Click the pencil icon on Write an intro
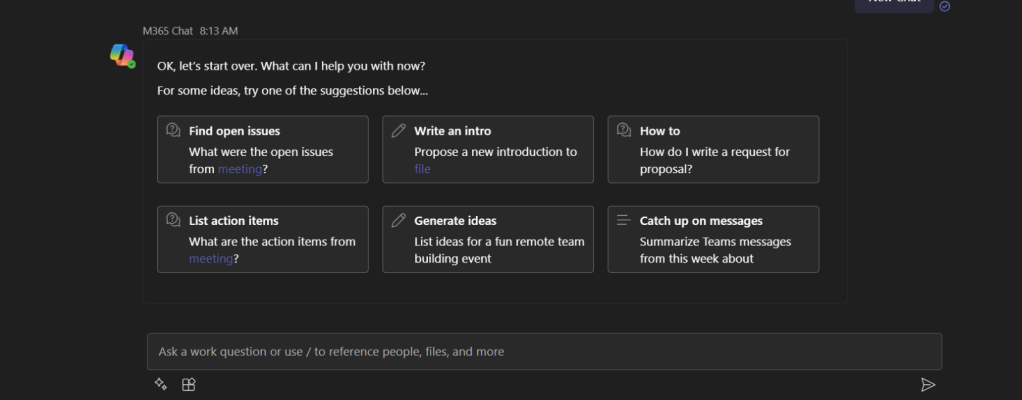This screenshot has height=400, width=1022. 399,131
